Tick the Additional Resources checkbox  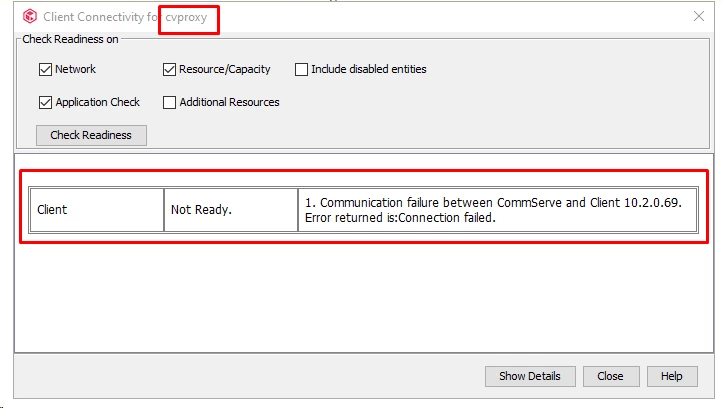(170, 102)
